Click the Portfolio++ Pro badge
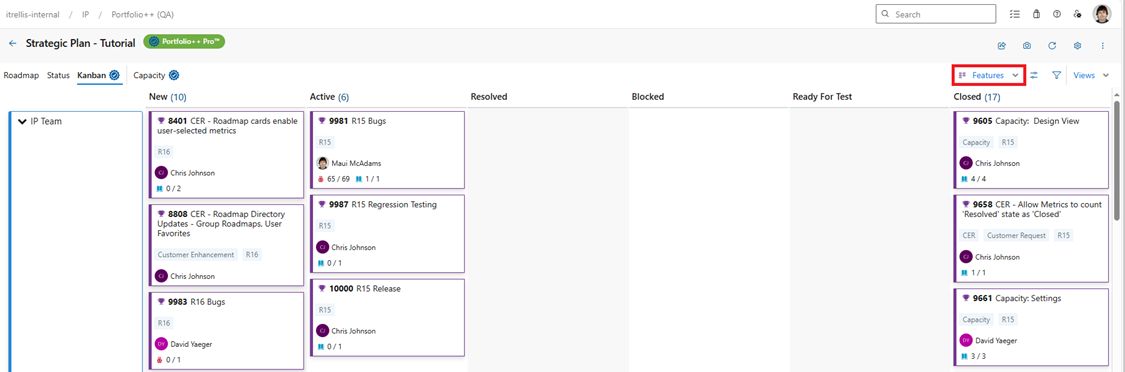Screen dimensions: 1125x372 (184, 42)
